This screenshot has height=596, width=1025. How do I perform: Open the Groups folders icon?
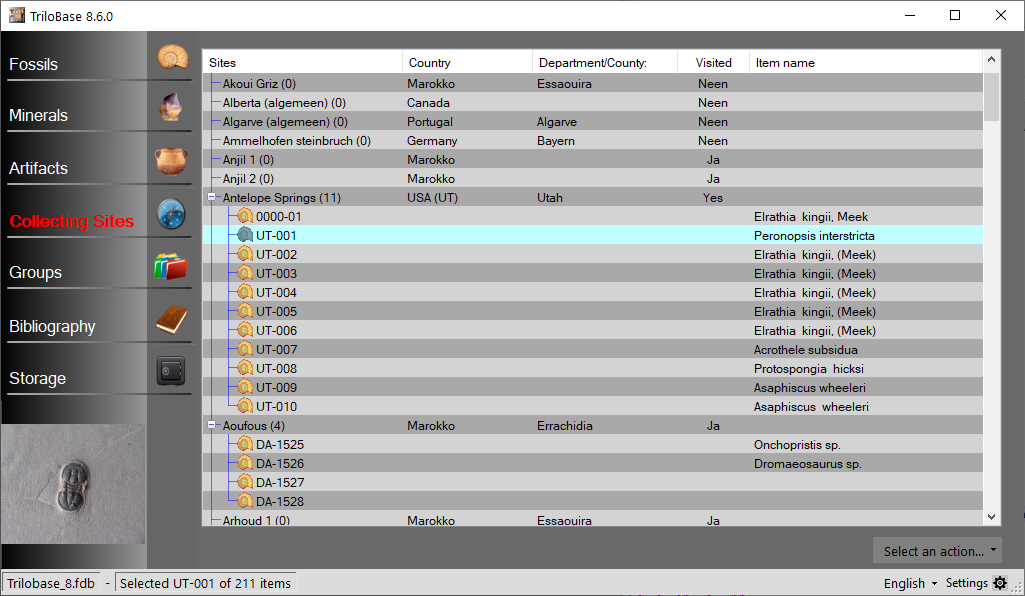[x=171, y=267]
